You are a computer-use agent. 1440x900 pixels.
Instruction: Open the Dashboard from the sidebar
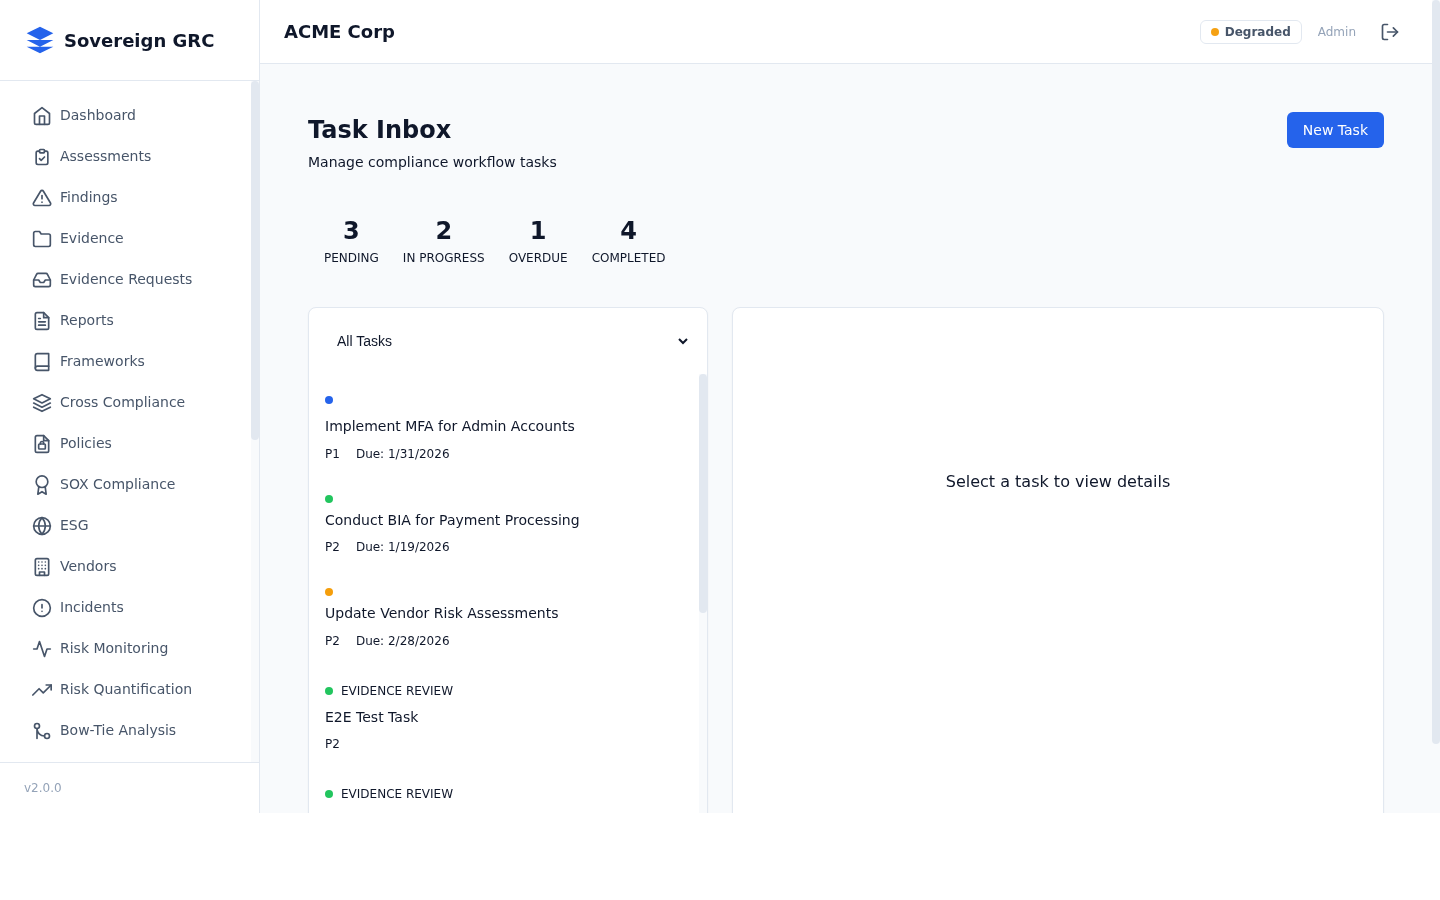tap(97, 115)
